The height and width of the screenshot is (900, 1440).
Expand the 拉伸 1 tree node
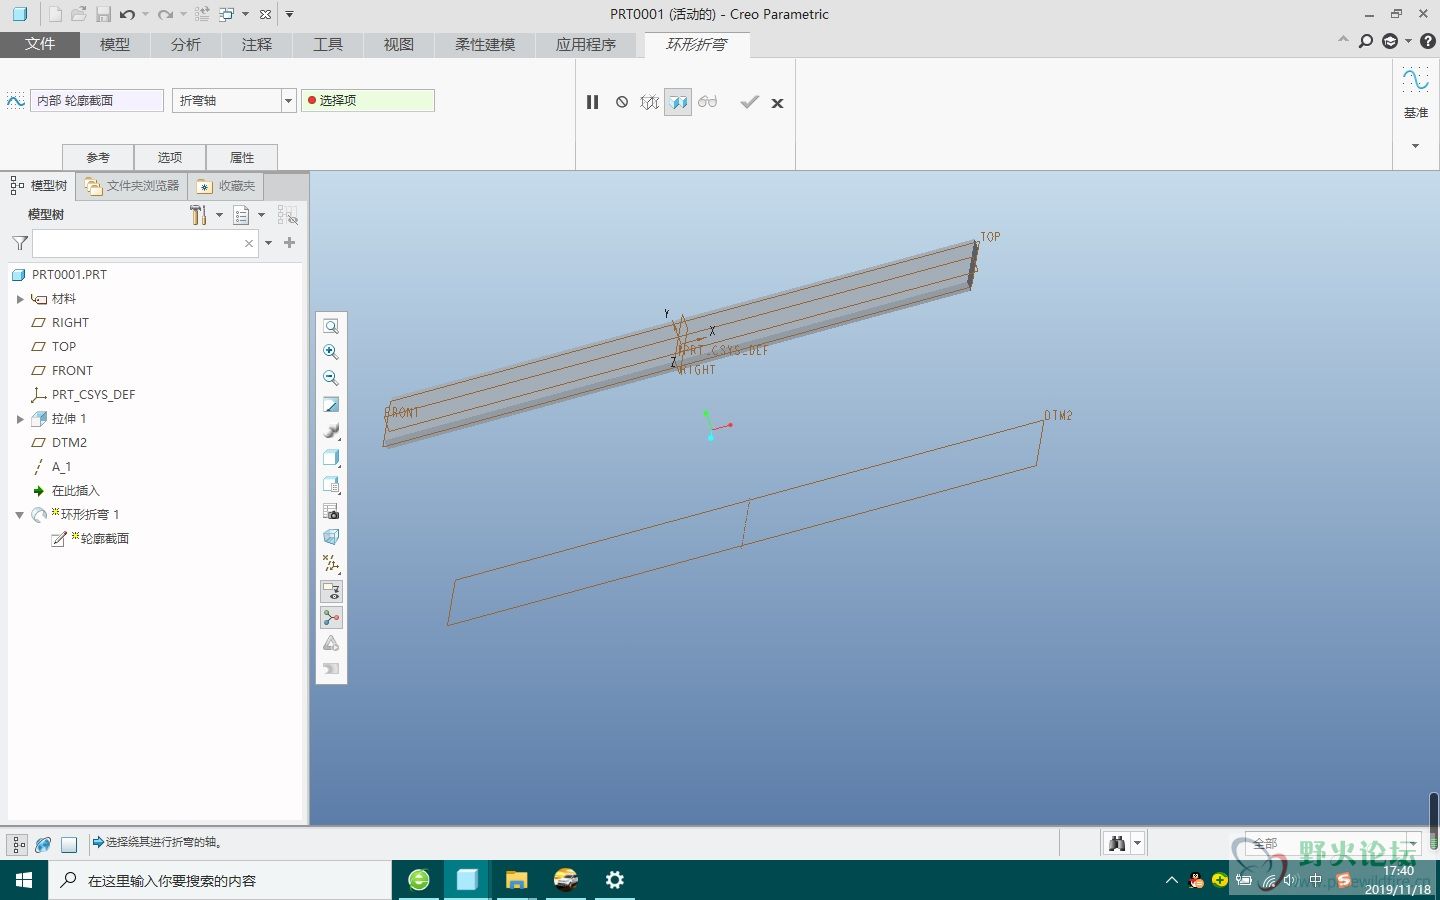tap(20, 419)
